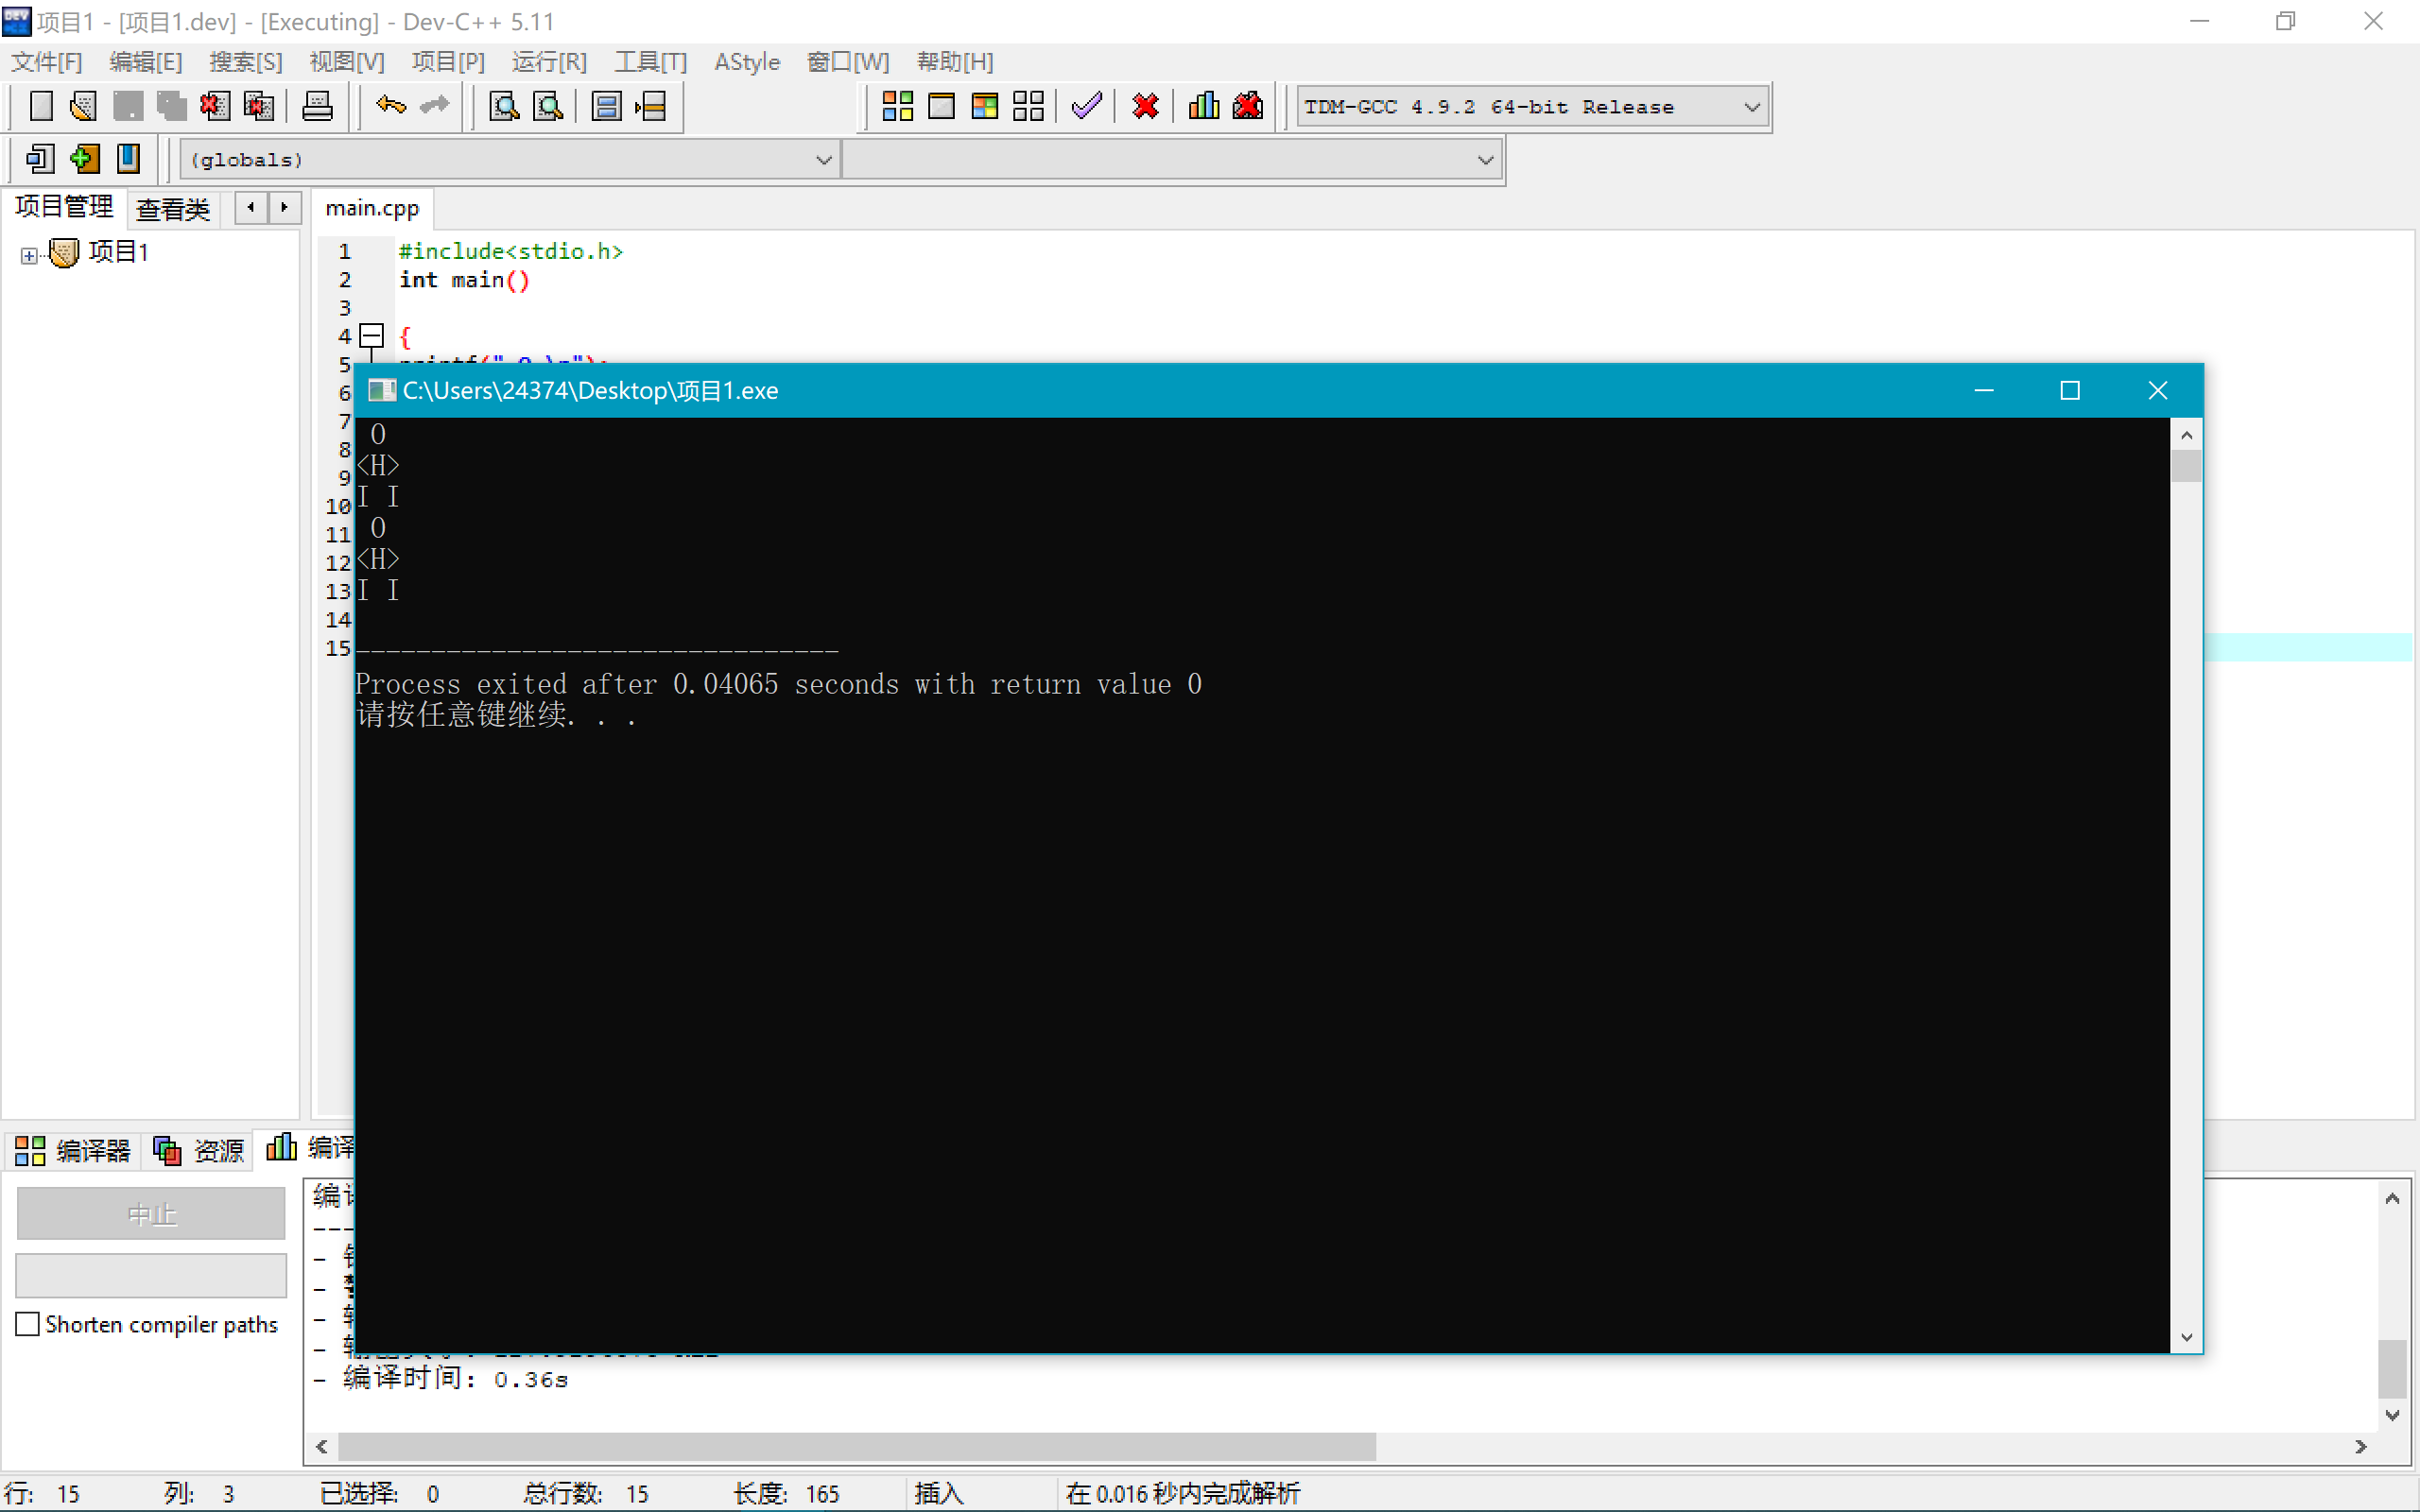
Task: Click the Print toolbar icon
Action: pyautogui.click(x=317, y=106)
